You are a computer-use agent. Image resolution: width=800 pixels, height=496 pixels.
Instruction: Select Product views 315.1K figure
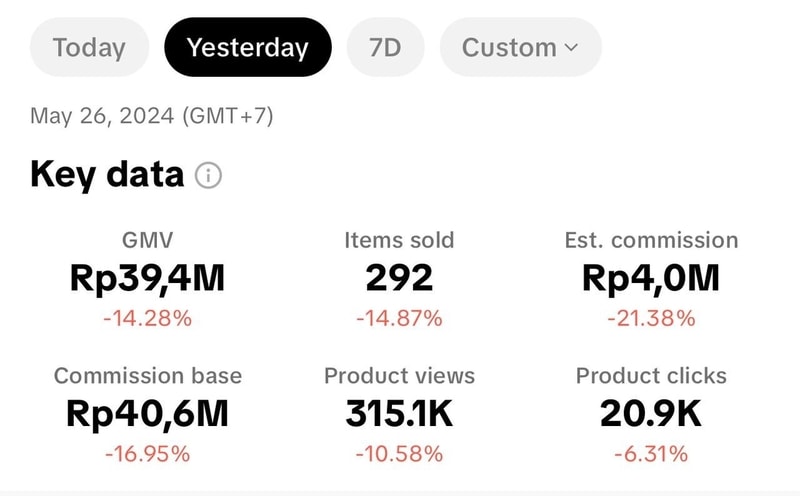click(x=399, y=413)
